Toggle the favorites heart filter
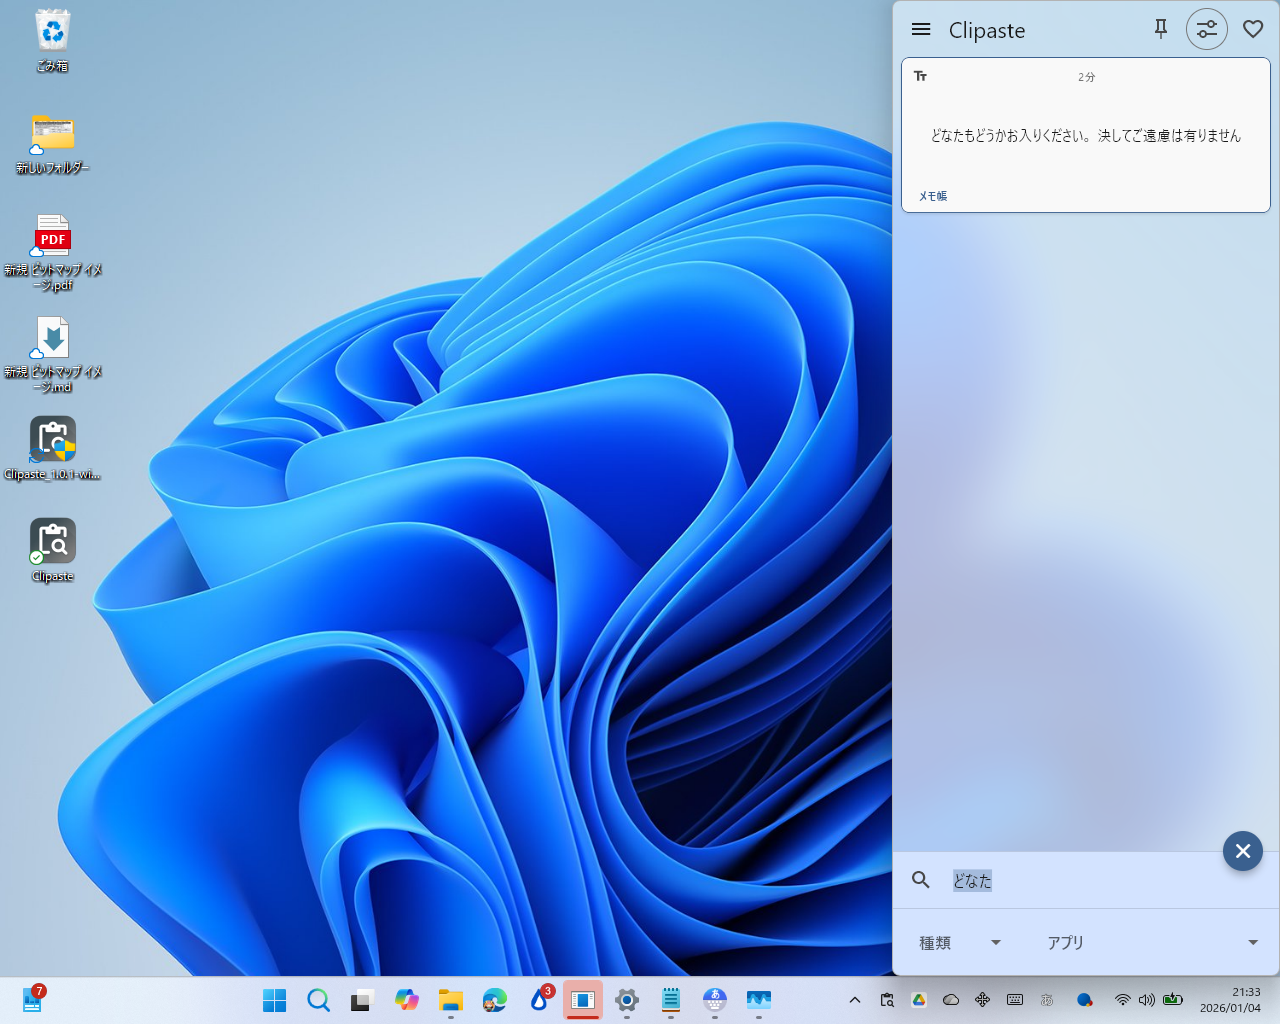 coord(1252,29)
